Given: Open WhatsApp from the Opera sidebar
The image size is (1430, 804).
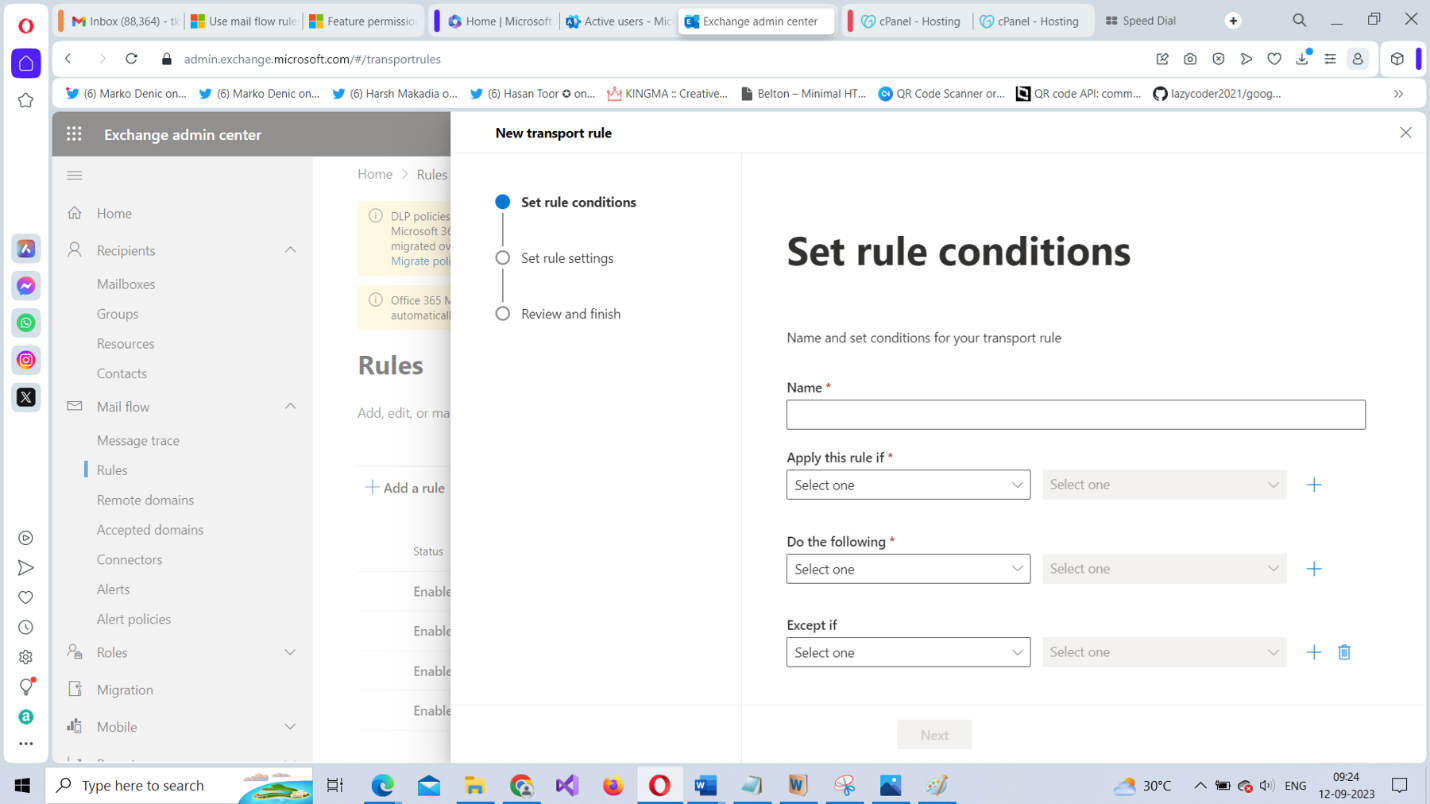Looking at the screenshot, I should (26, 323).
